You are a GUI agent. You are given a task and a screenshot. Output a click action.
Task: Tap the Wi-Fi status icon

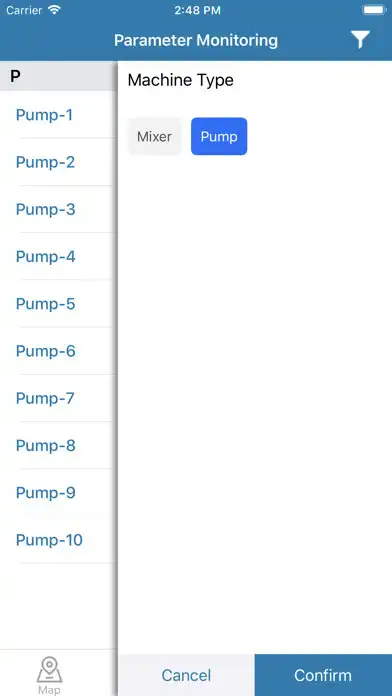tap(55, 10)
